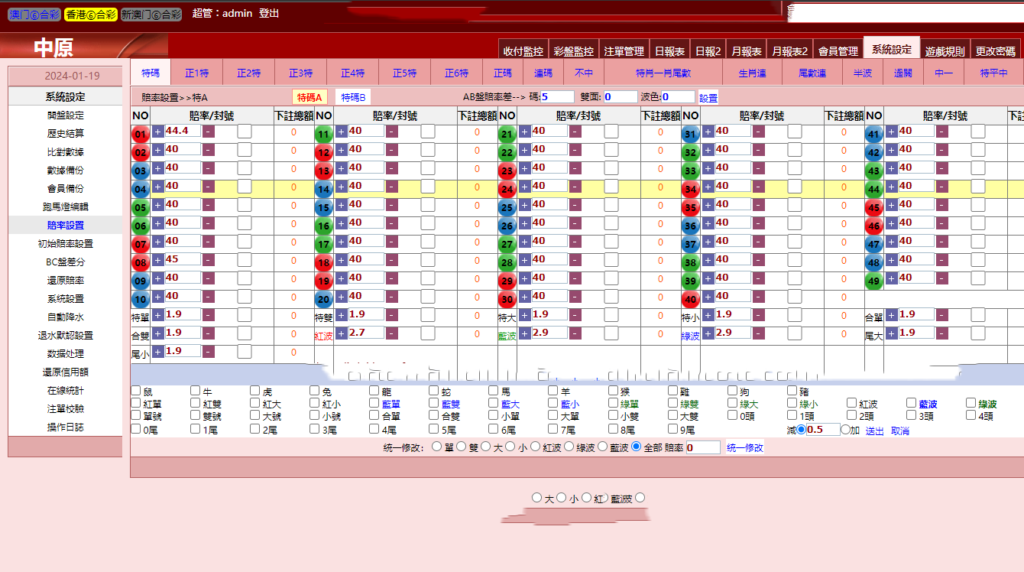
Task: Open 歷史結算 in the sidebar
Action: point(65,134)
